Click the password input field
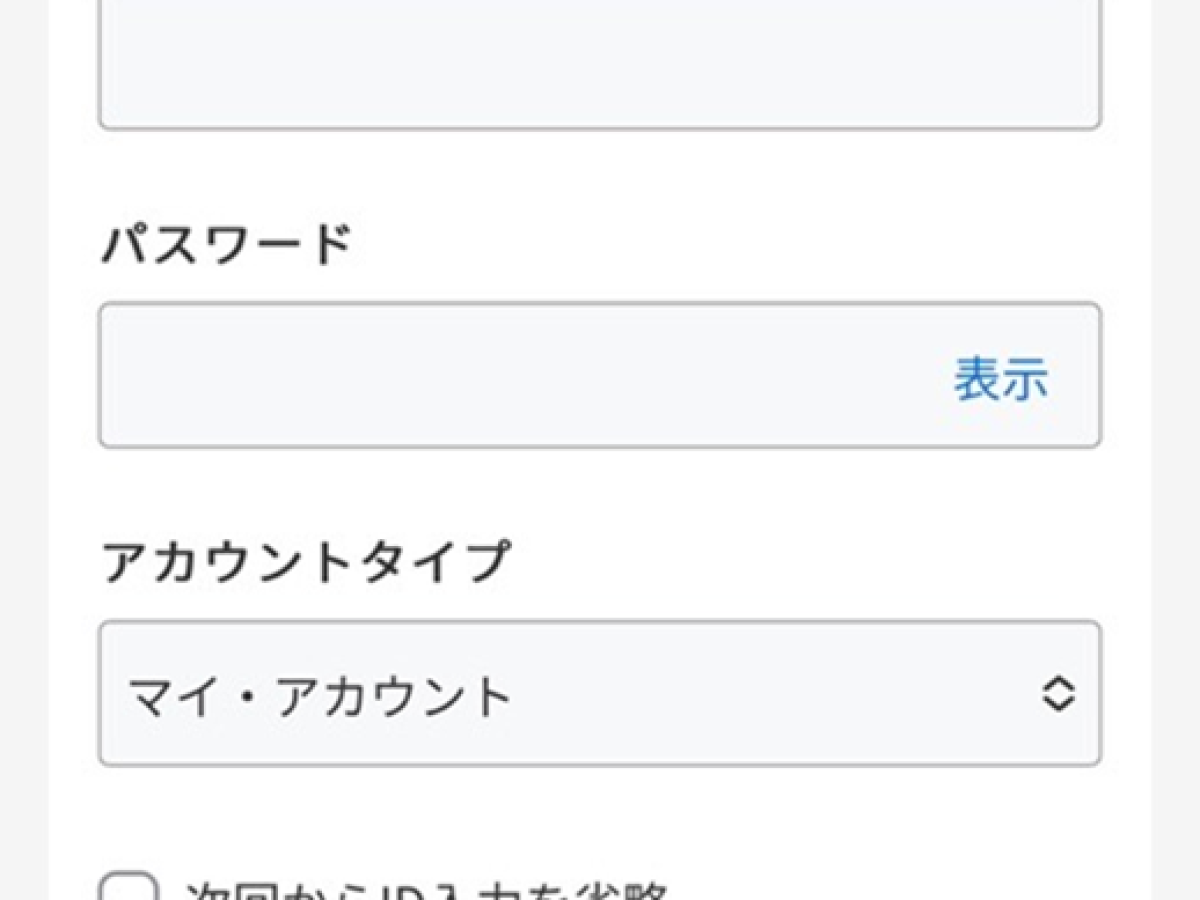The image size is (1200, 900). tap(520, 376)
